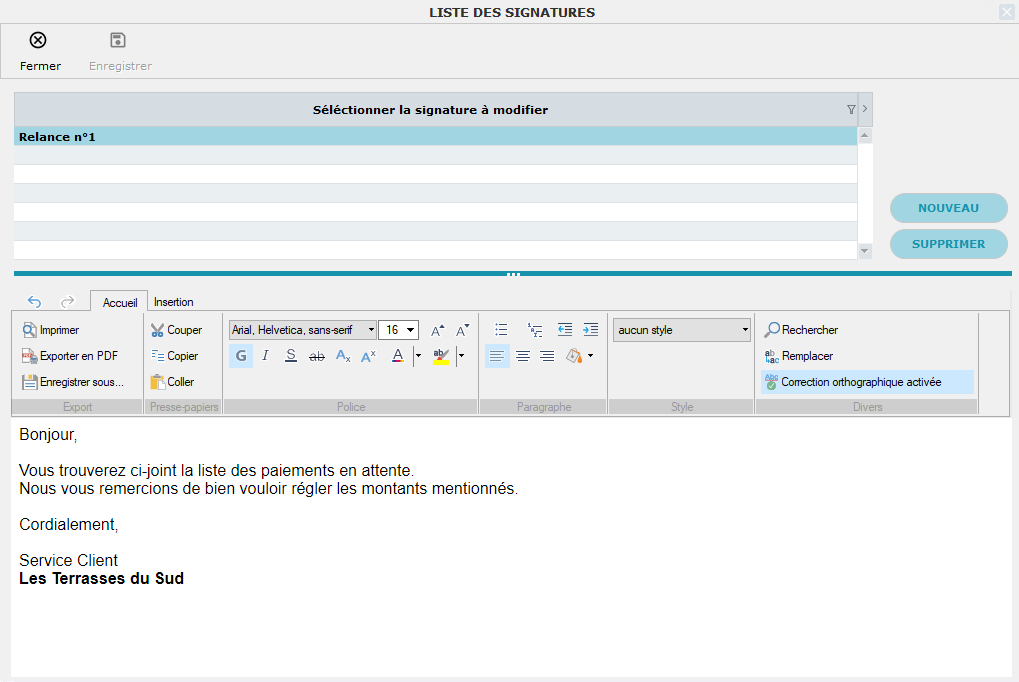Cut selection with Couper
This screenshot has width=1019, height=682.
[x=176, y=330]
